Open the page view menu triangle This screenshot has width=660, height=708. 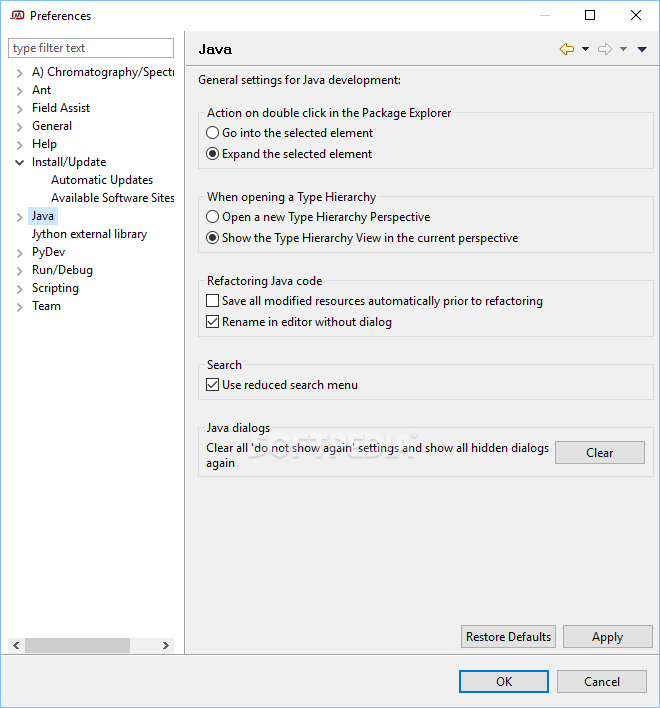tap(642, 49)
